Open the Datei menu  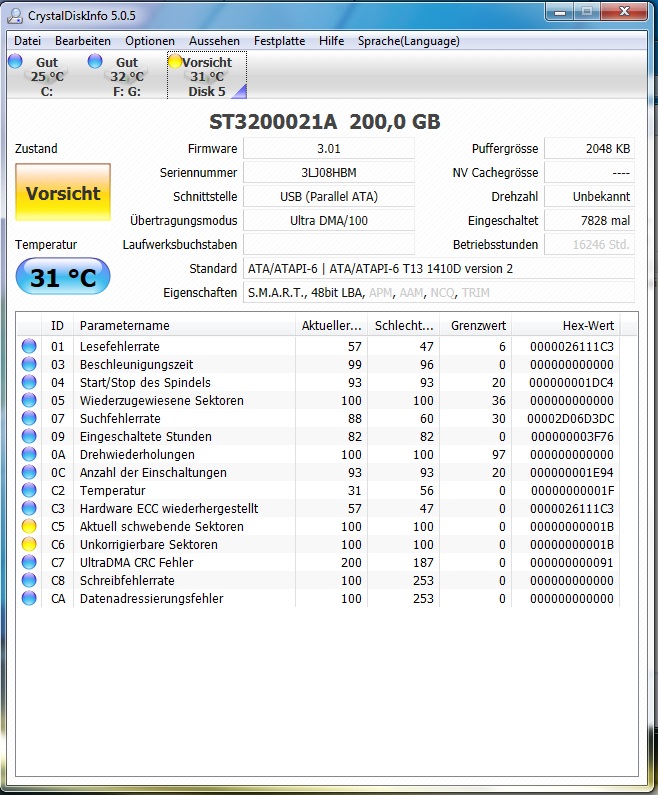[x=27, y=41]
